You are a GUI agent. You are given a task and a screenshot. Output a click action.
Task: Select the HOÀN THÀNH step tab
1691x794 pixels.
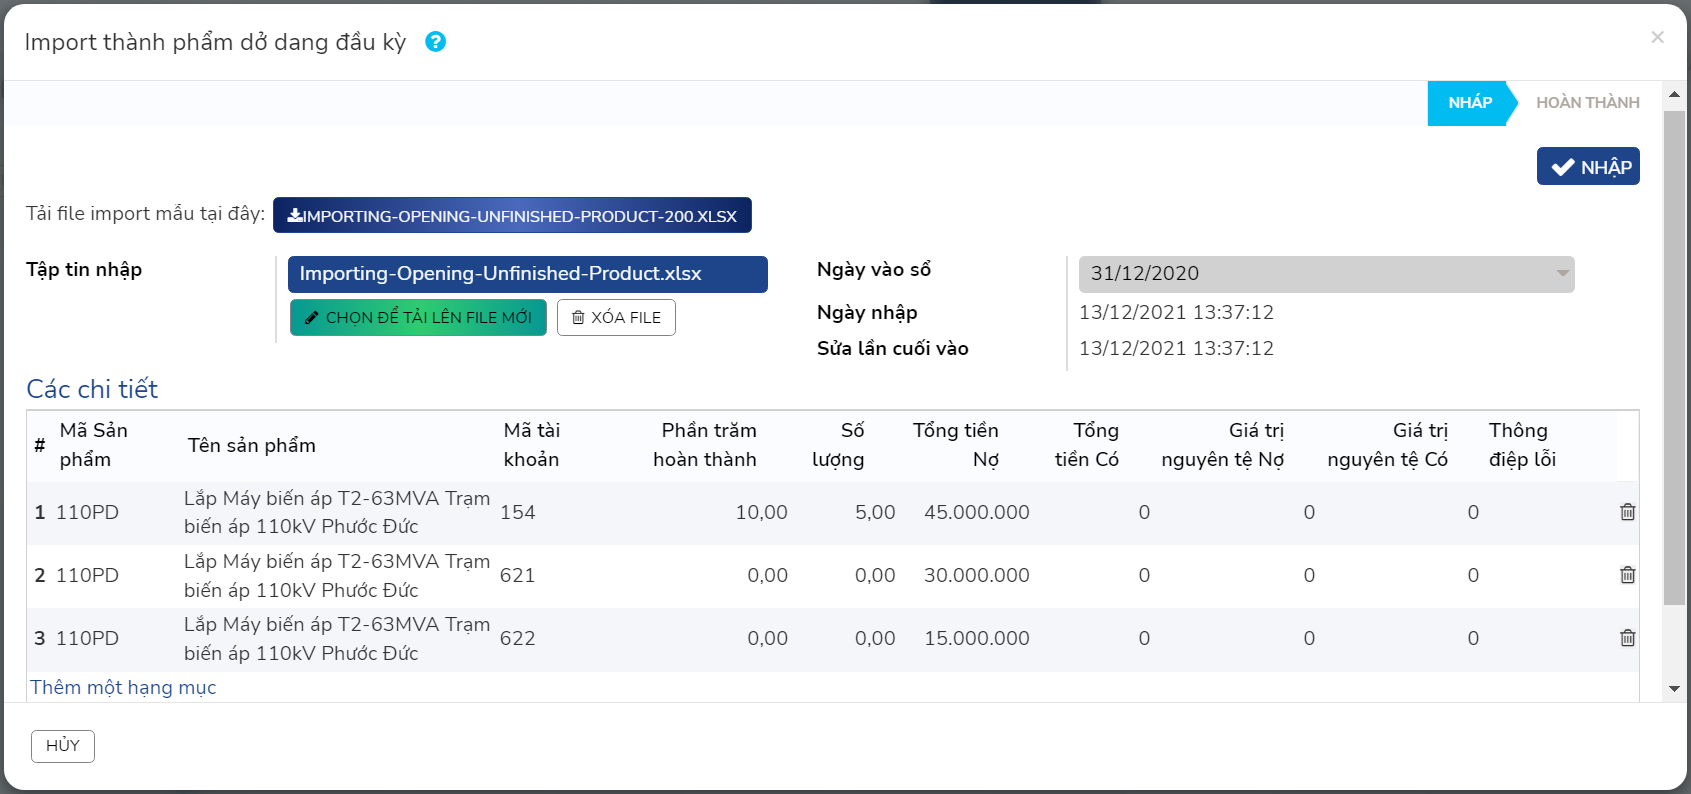click(x=1587, y=103)
